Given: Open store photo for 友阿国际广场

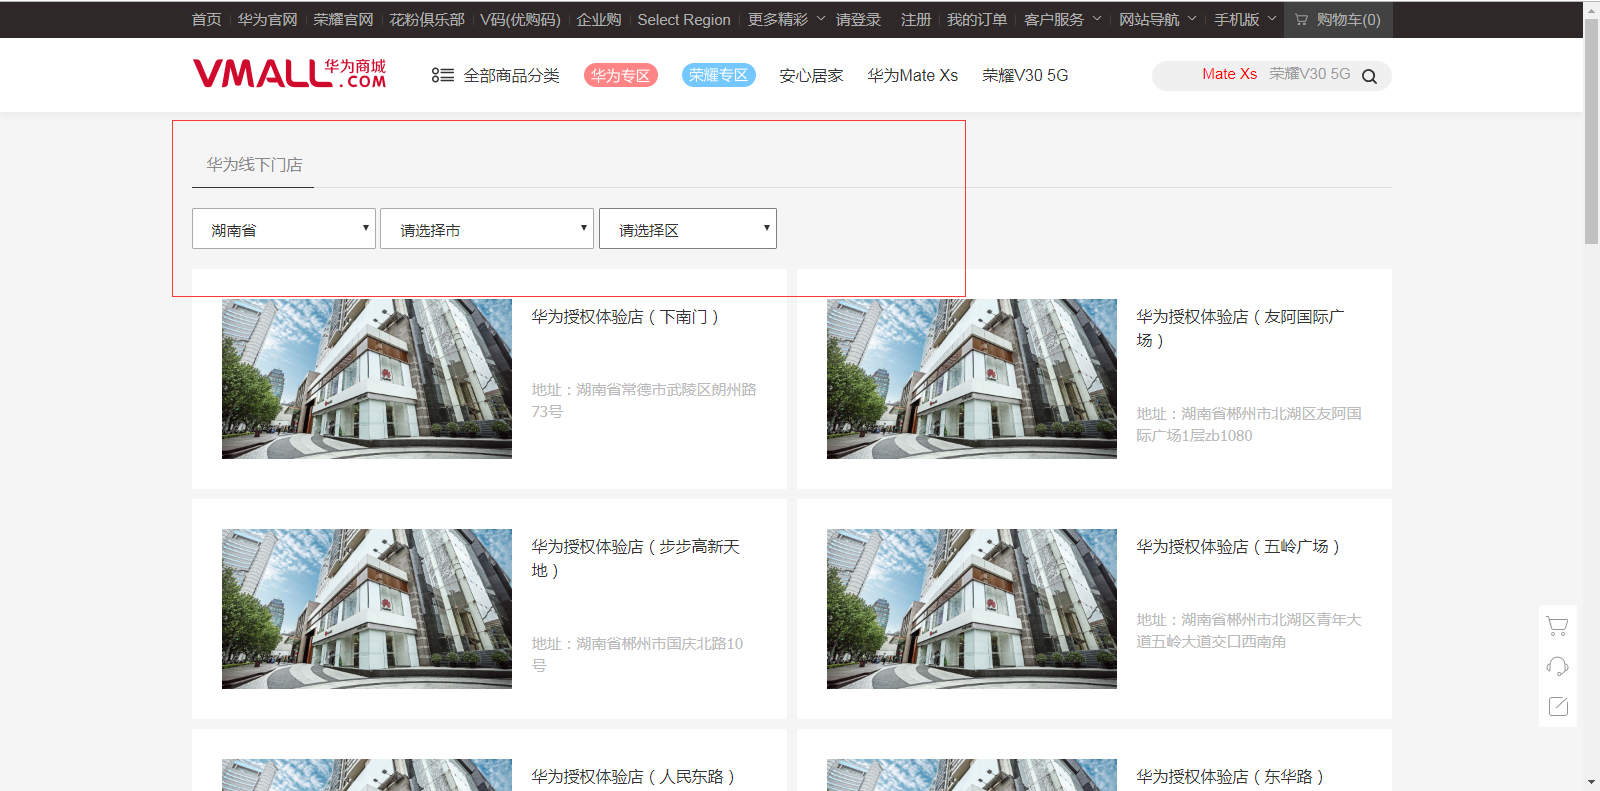Looking at the screenshot, I should click(972, 379).
